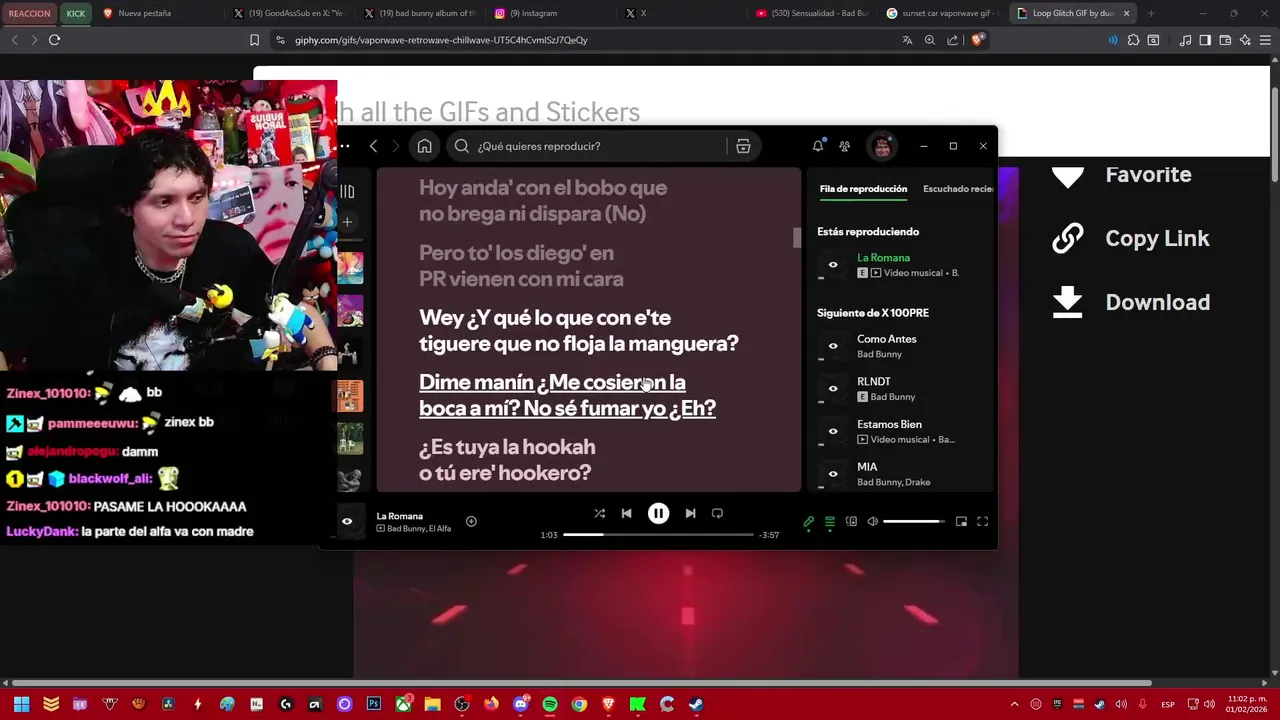The width and height of the screenshot is (1280, 720).
Task: Bookmark this page icon in address bar
Action: tap(254, 40)
